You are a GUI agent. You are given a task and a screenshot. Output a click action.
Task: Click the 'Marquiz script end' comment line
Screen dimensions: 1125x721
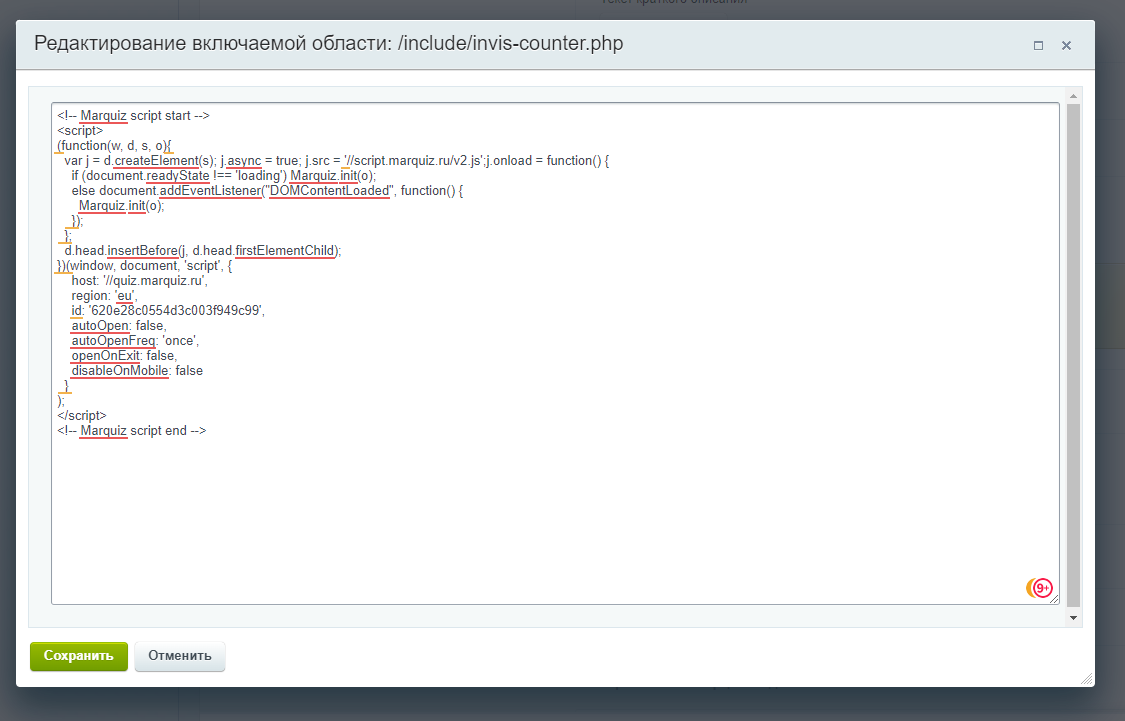pyautogui.click(x=132, y=430)
